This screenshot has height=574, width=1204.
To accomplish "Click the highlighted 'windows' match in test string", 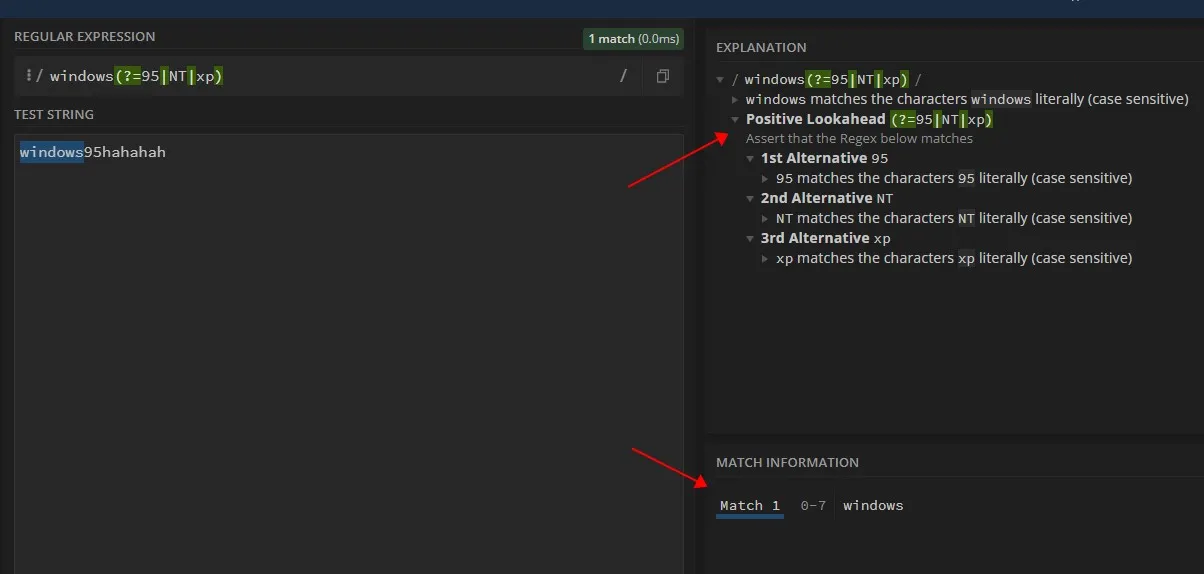I will tap(51, 153).
